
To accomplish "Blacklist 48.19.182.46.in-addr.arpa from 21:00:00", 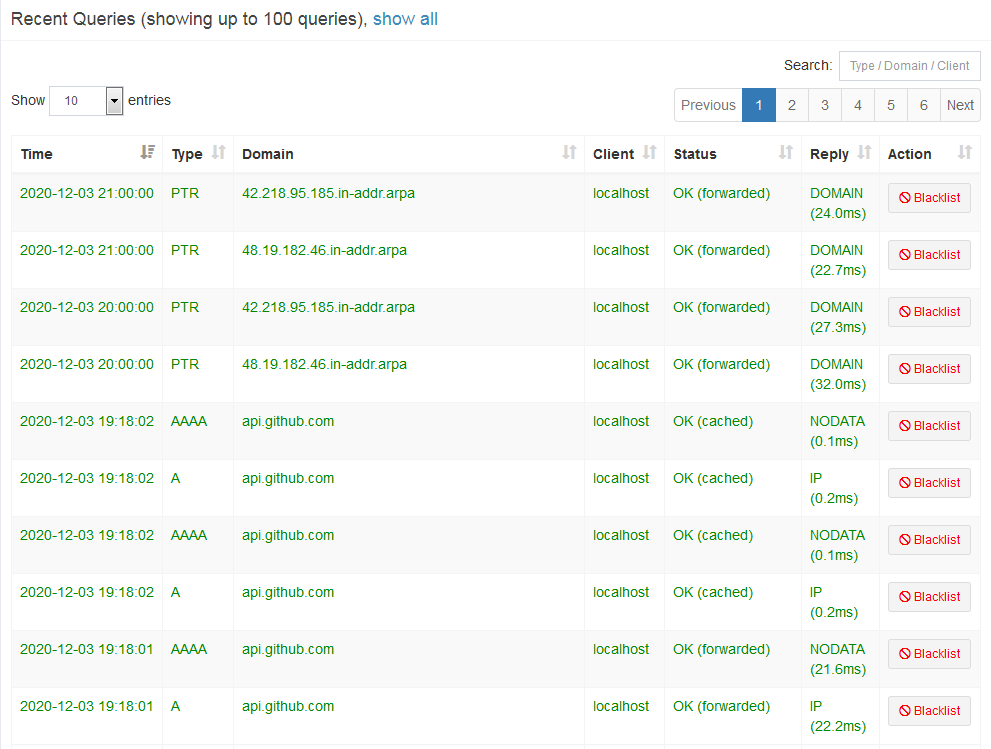I will coord(929,255).
